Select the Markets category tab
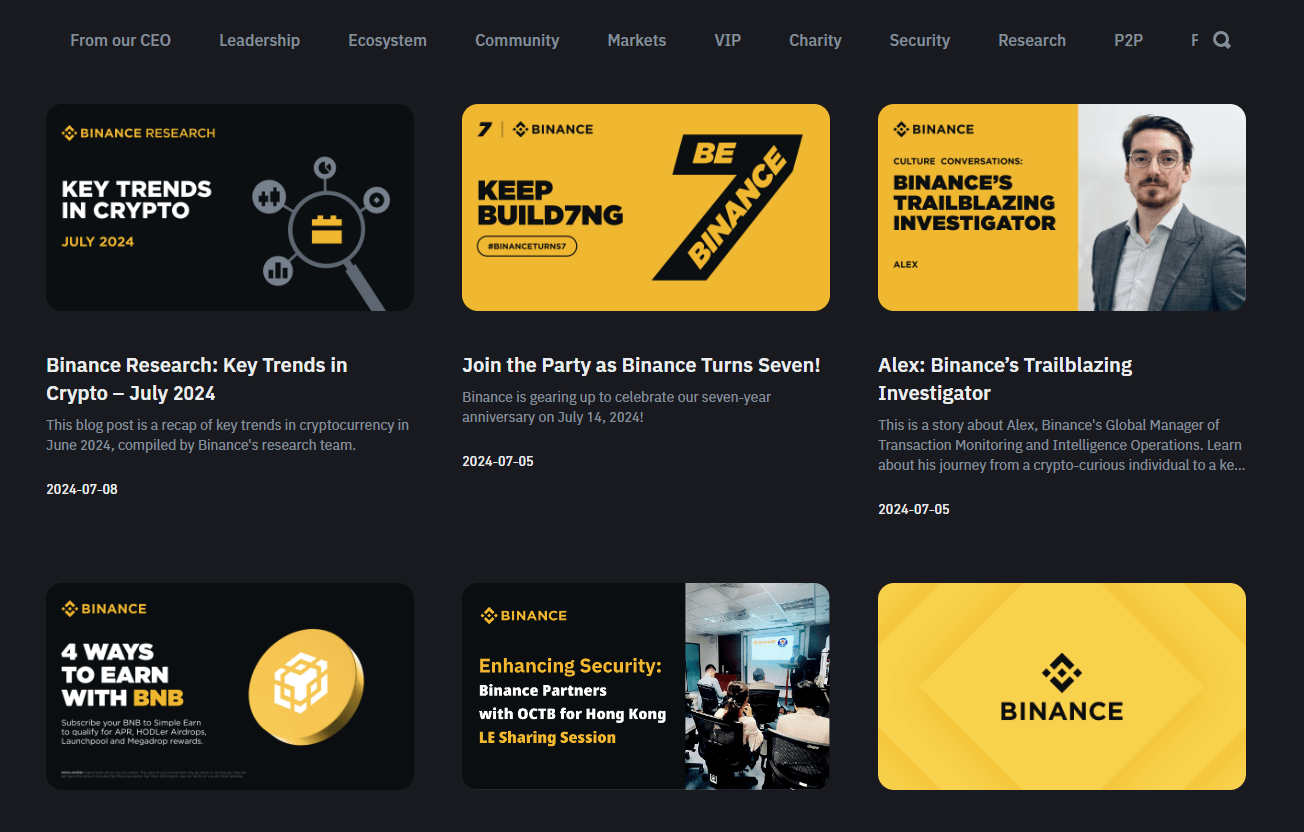1304x832 pixels. [636, 40]
